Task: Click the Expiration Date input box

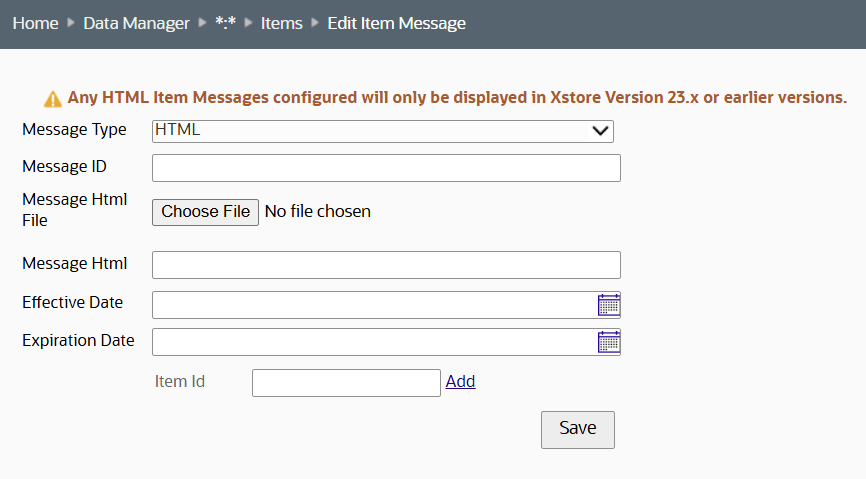Action: pos(374,342)
